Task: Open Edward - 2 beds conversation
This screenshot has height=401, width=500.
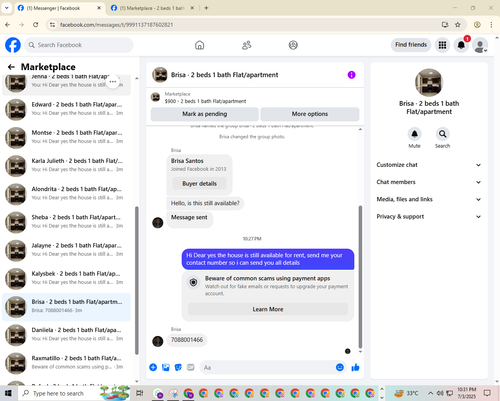Action: (x=66, y=109)
